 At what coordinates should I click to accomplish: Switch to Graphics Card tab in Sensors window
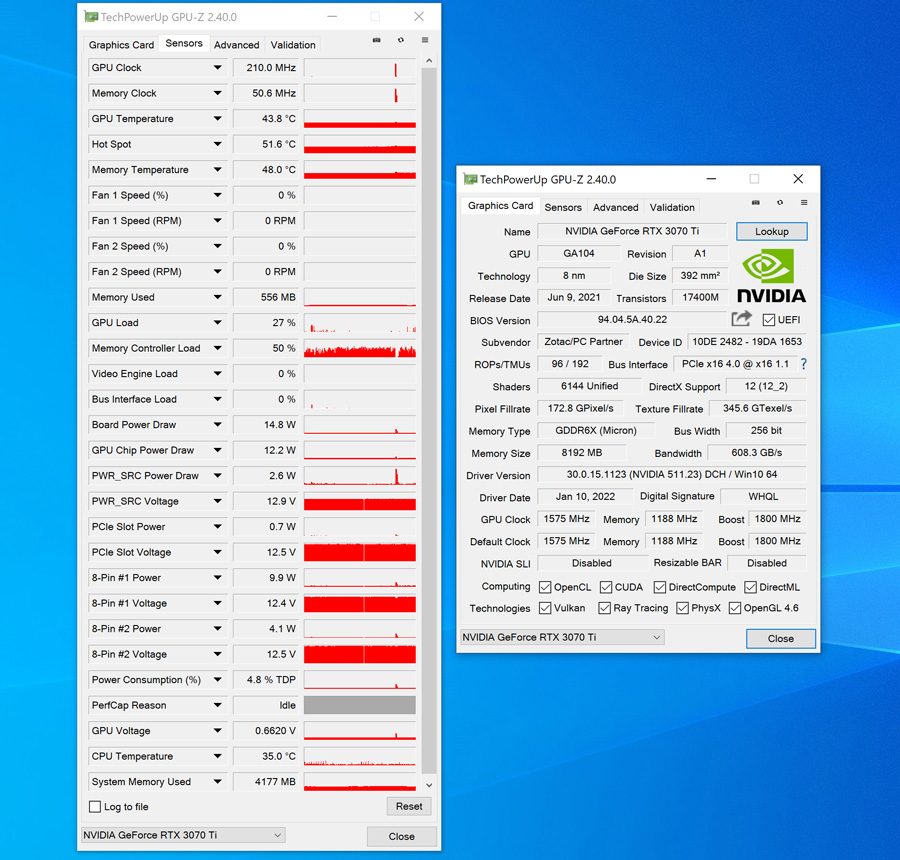point(121,45)
